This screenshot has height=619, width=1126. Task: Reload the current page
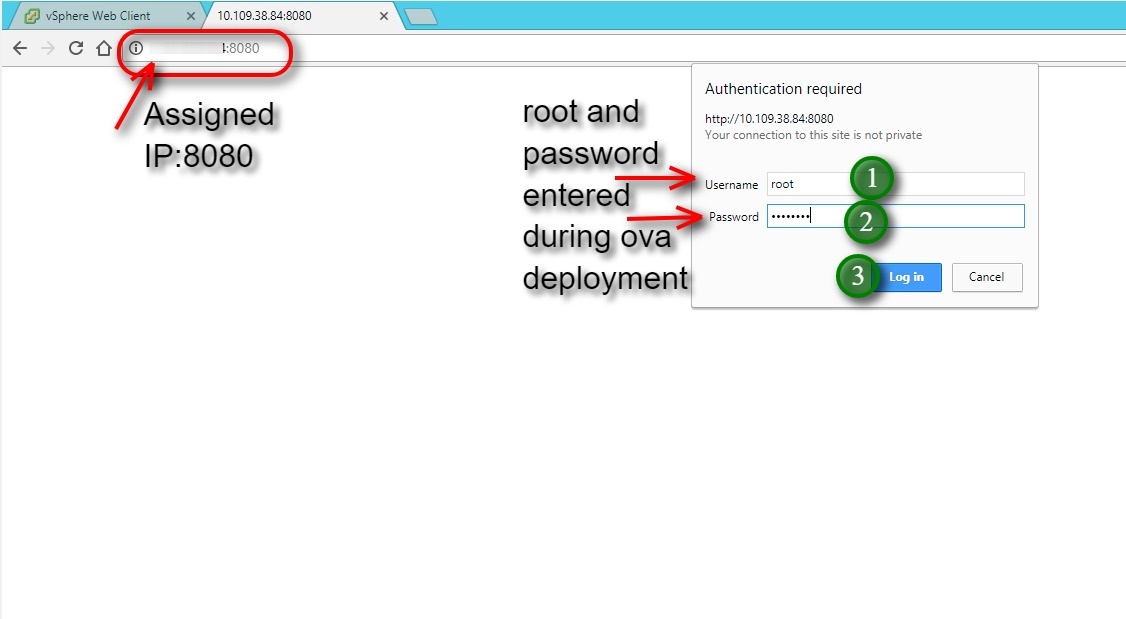click(x=75, y=48)
